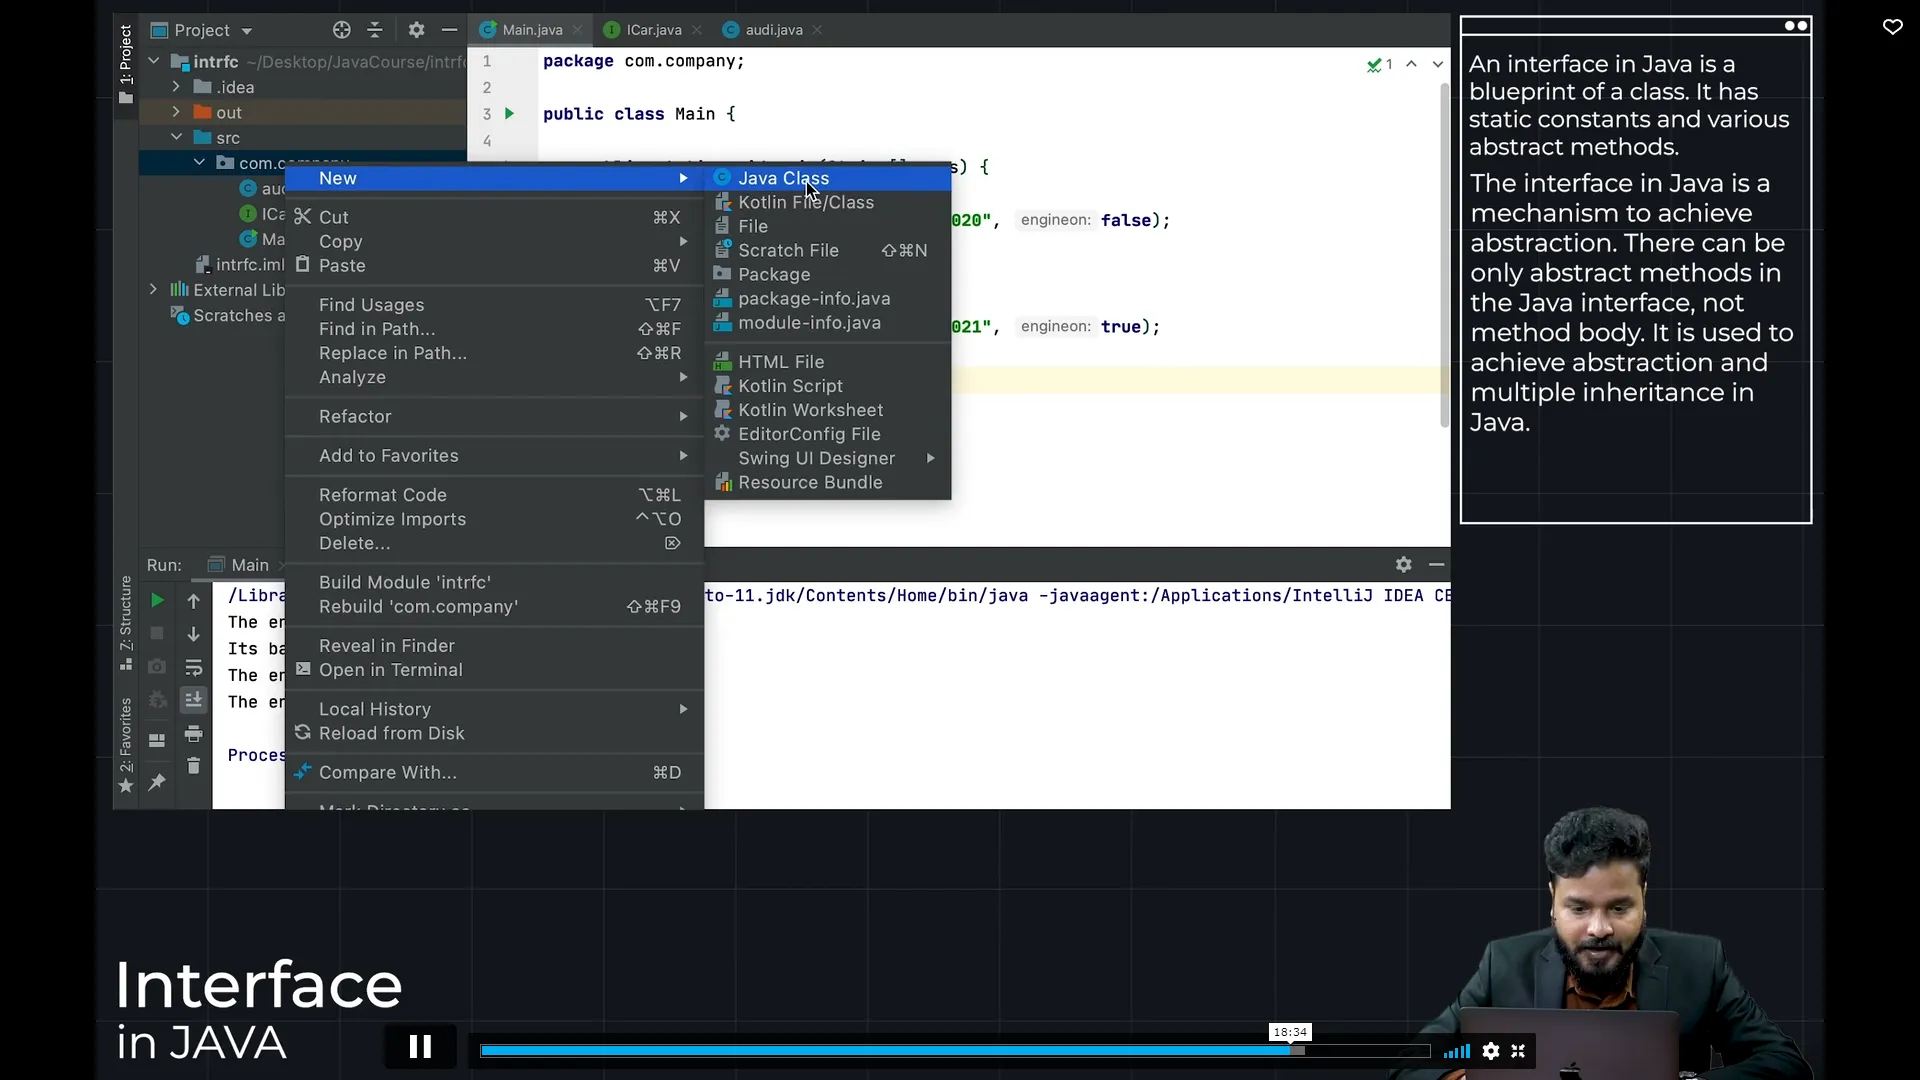Click the print icon in the Run panel

point(194,734)
